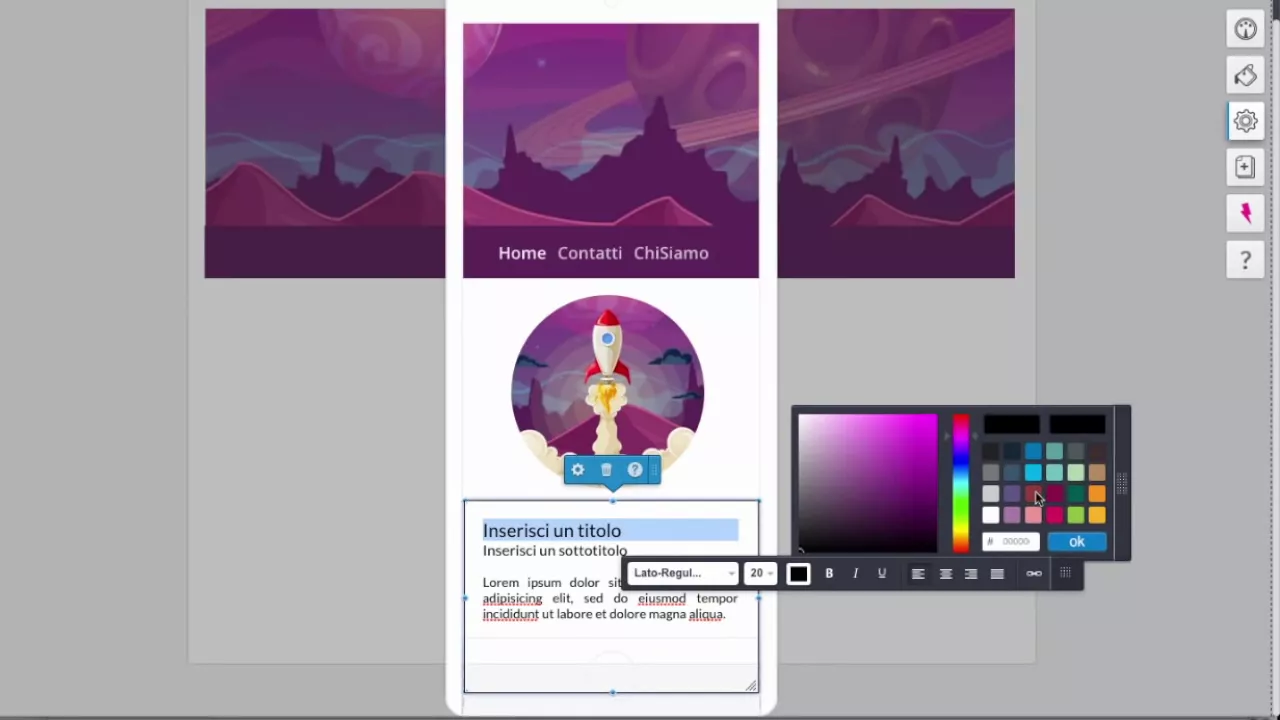The height and width of the screenshot is (720, 1280).
Task: Confirm color with ok button
Action: (x=1077, y=541)
